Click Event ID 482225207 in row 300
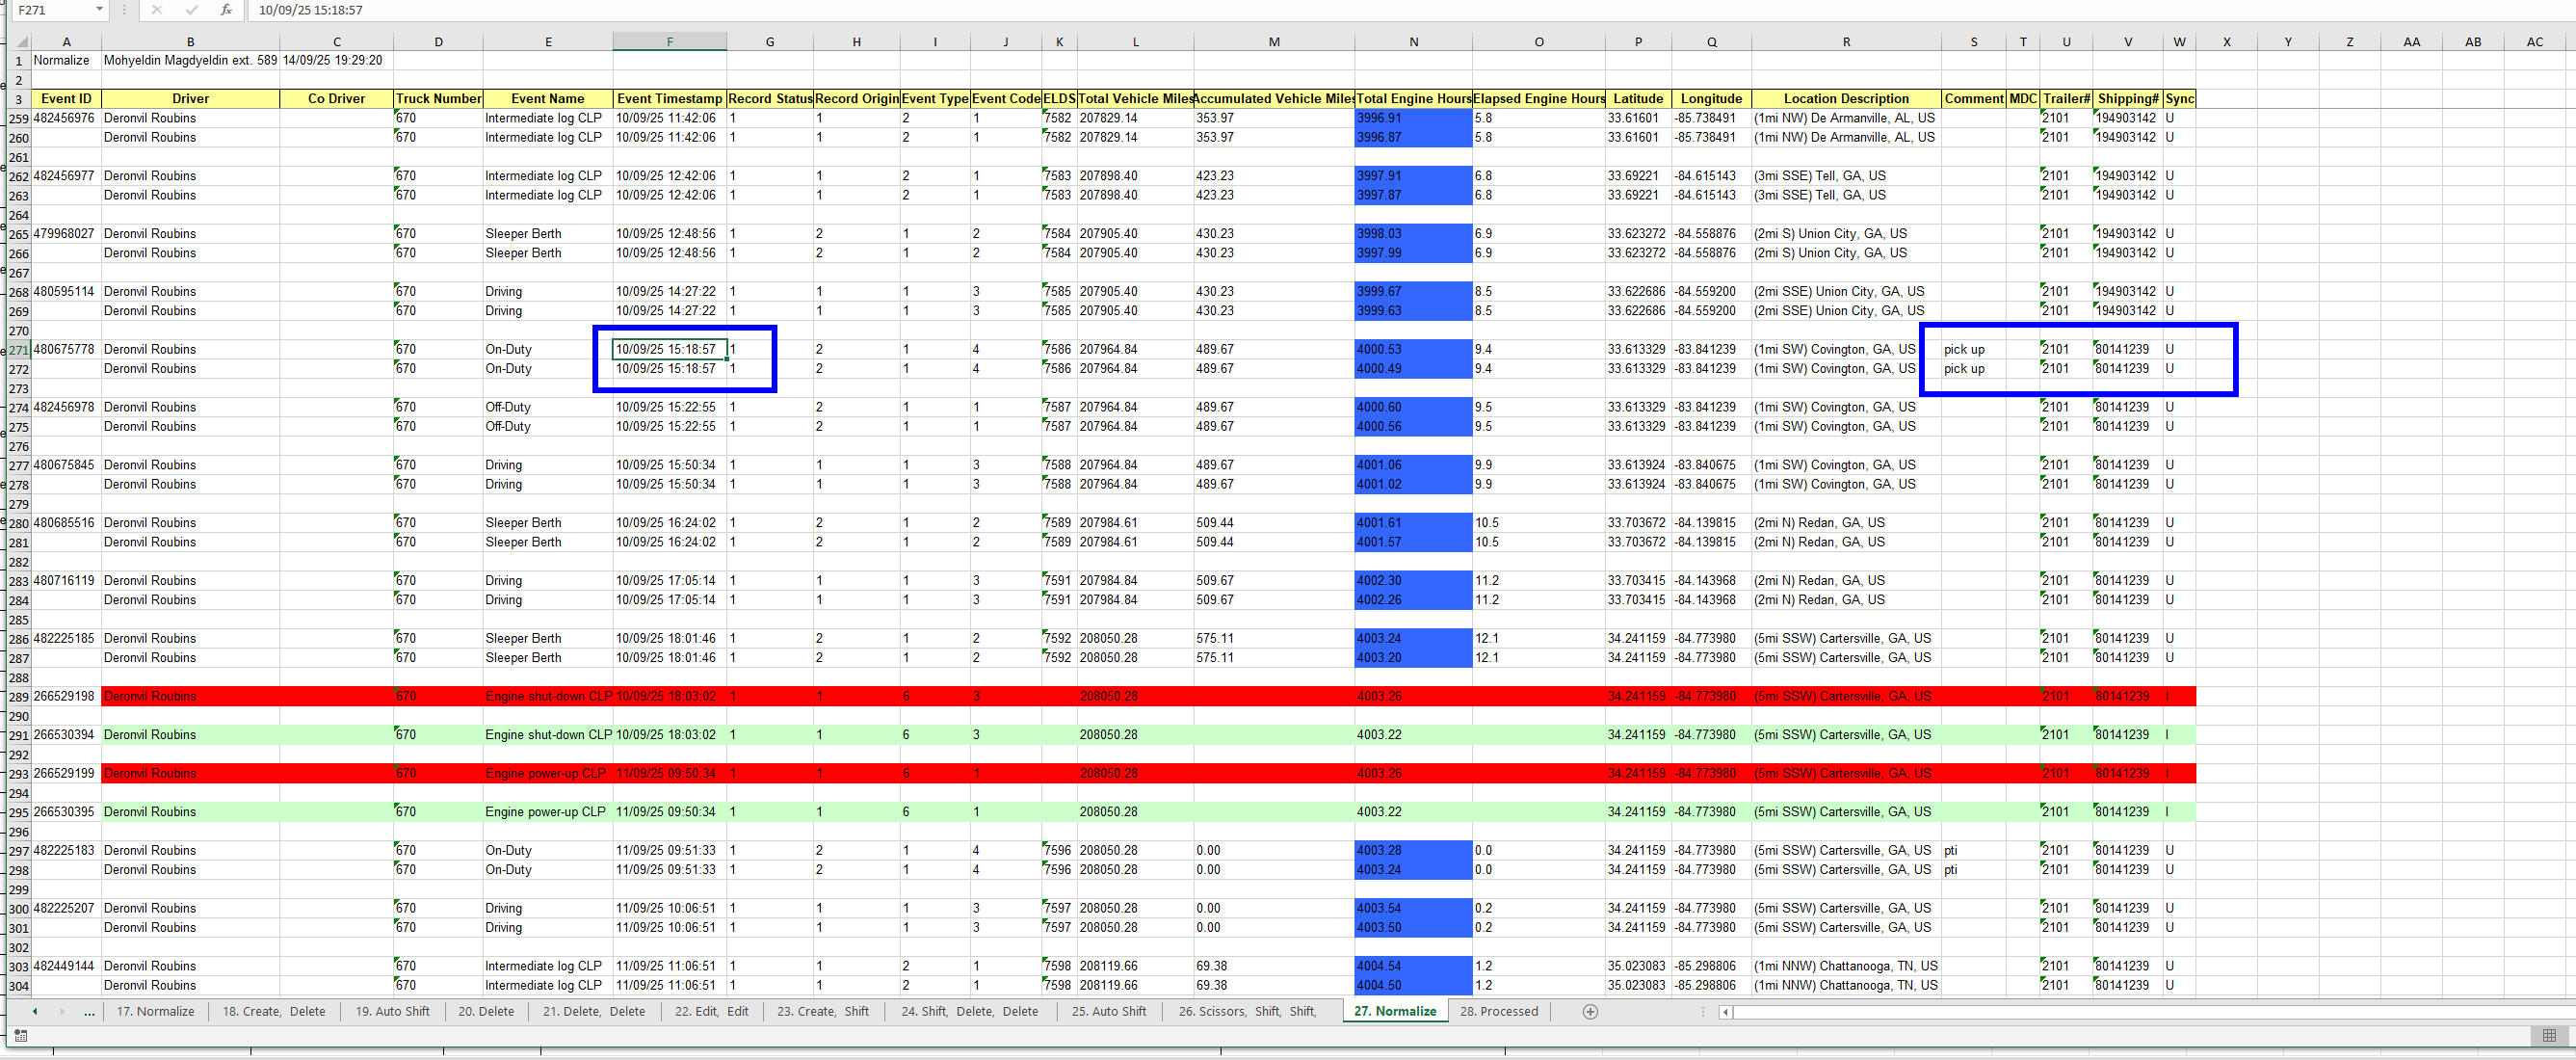 click(66, 909)
